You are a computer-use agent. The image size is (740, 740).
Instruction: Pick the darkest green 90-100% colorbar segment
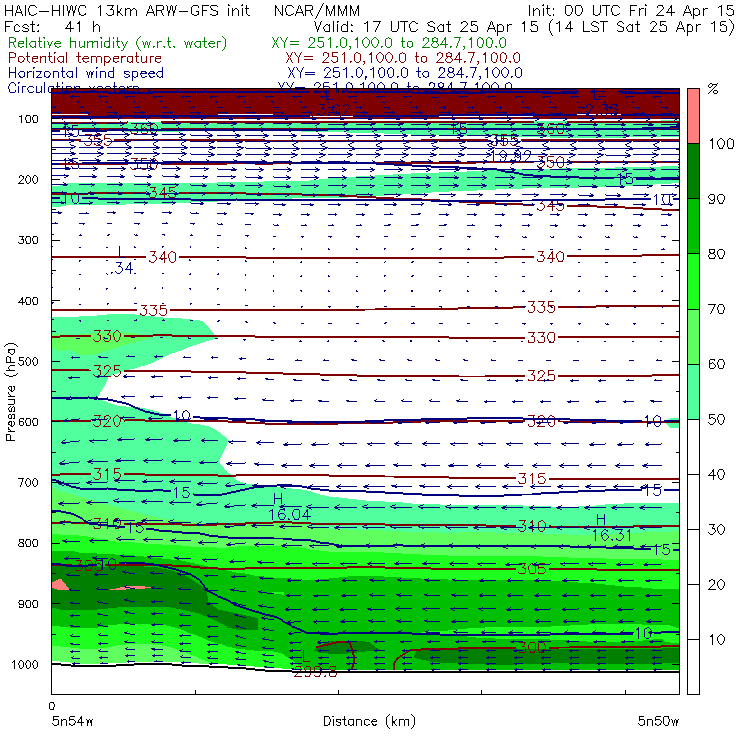(693, 171)
